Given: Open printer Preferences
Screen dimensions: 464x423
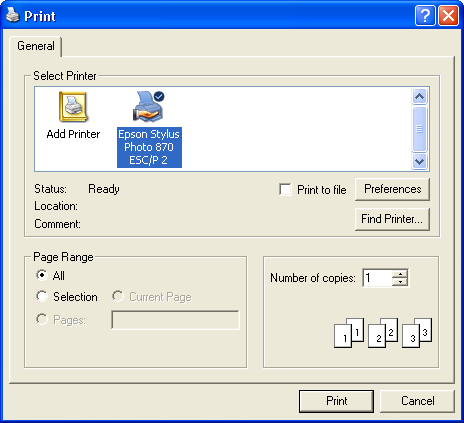Looking at the screenshot, I should [x=392, y=189].
